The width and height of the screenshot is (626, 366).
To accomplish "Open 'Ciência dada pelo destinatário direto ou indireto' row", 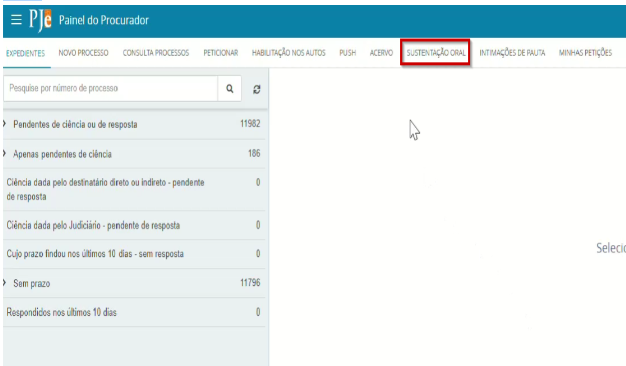I will pyautogui.click(x=134, y=190).
